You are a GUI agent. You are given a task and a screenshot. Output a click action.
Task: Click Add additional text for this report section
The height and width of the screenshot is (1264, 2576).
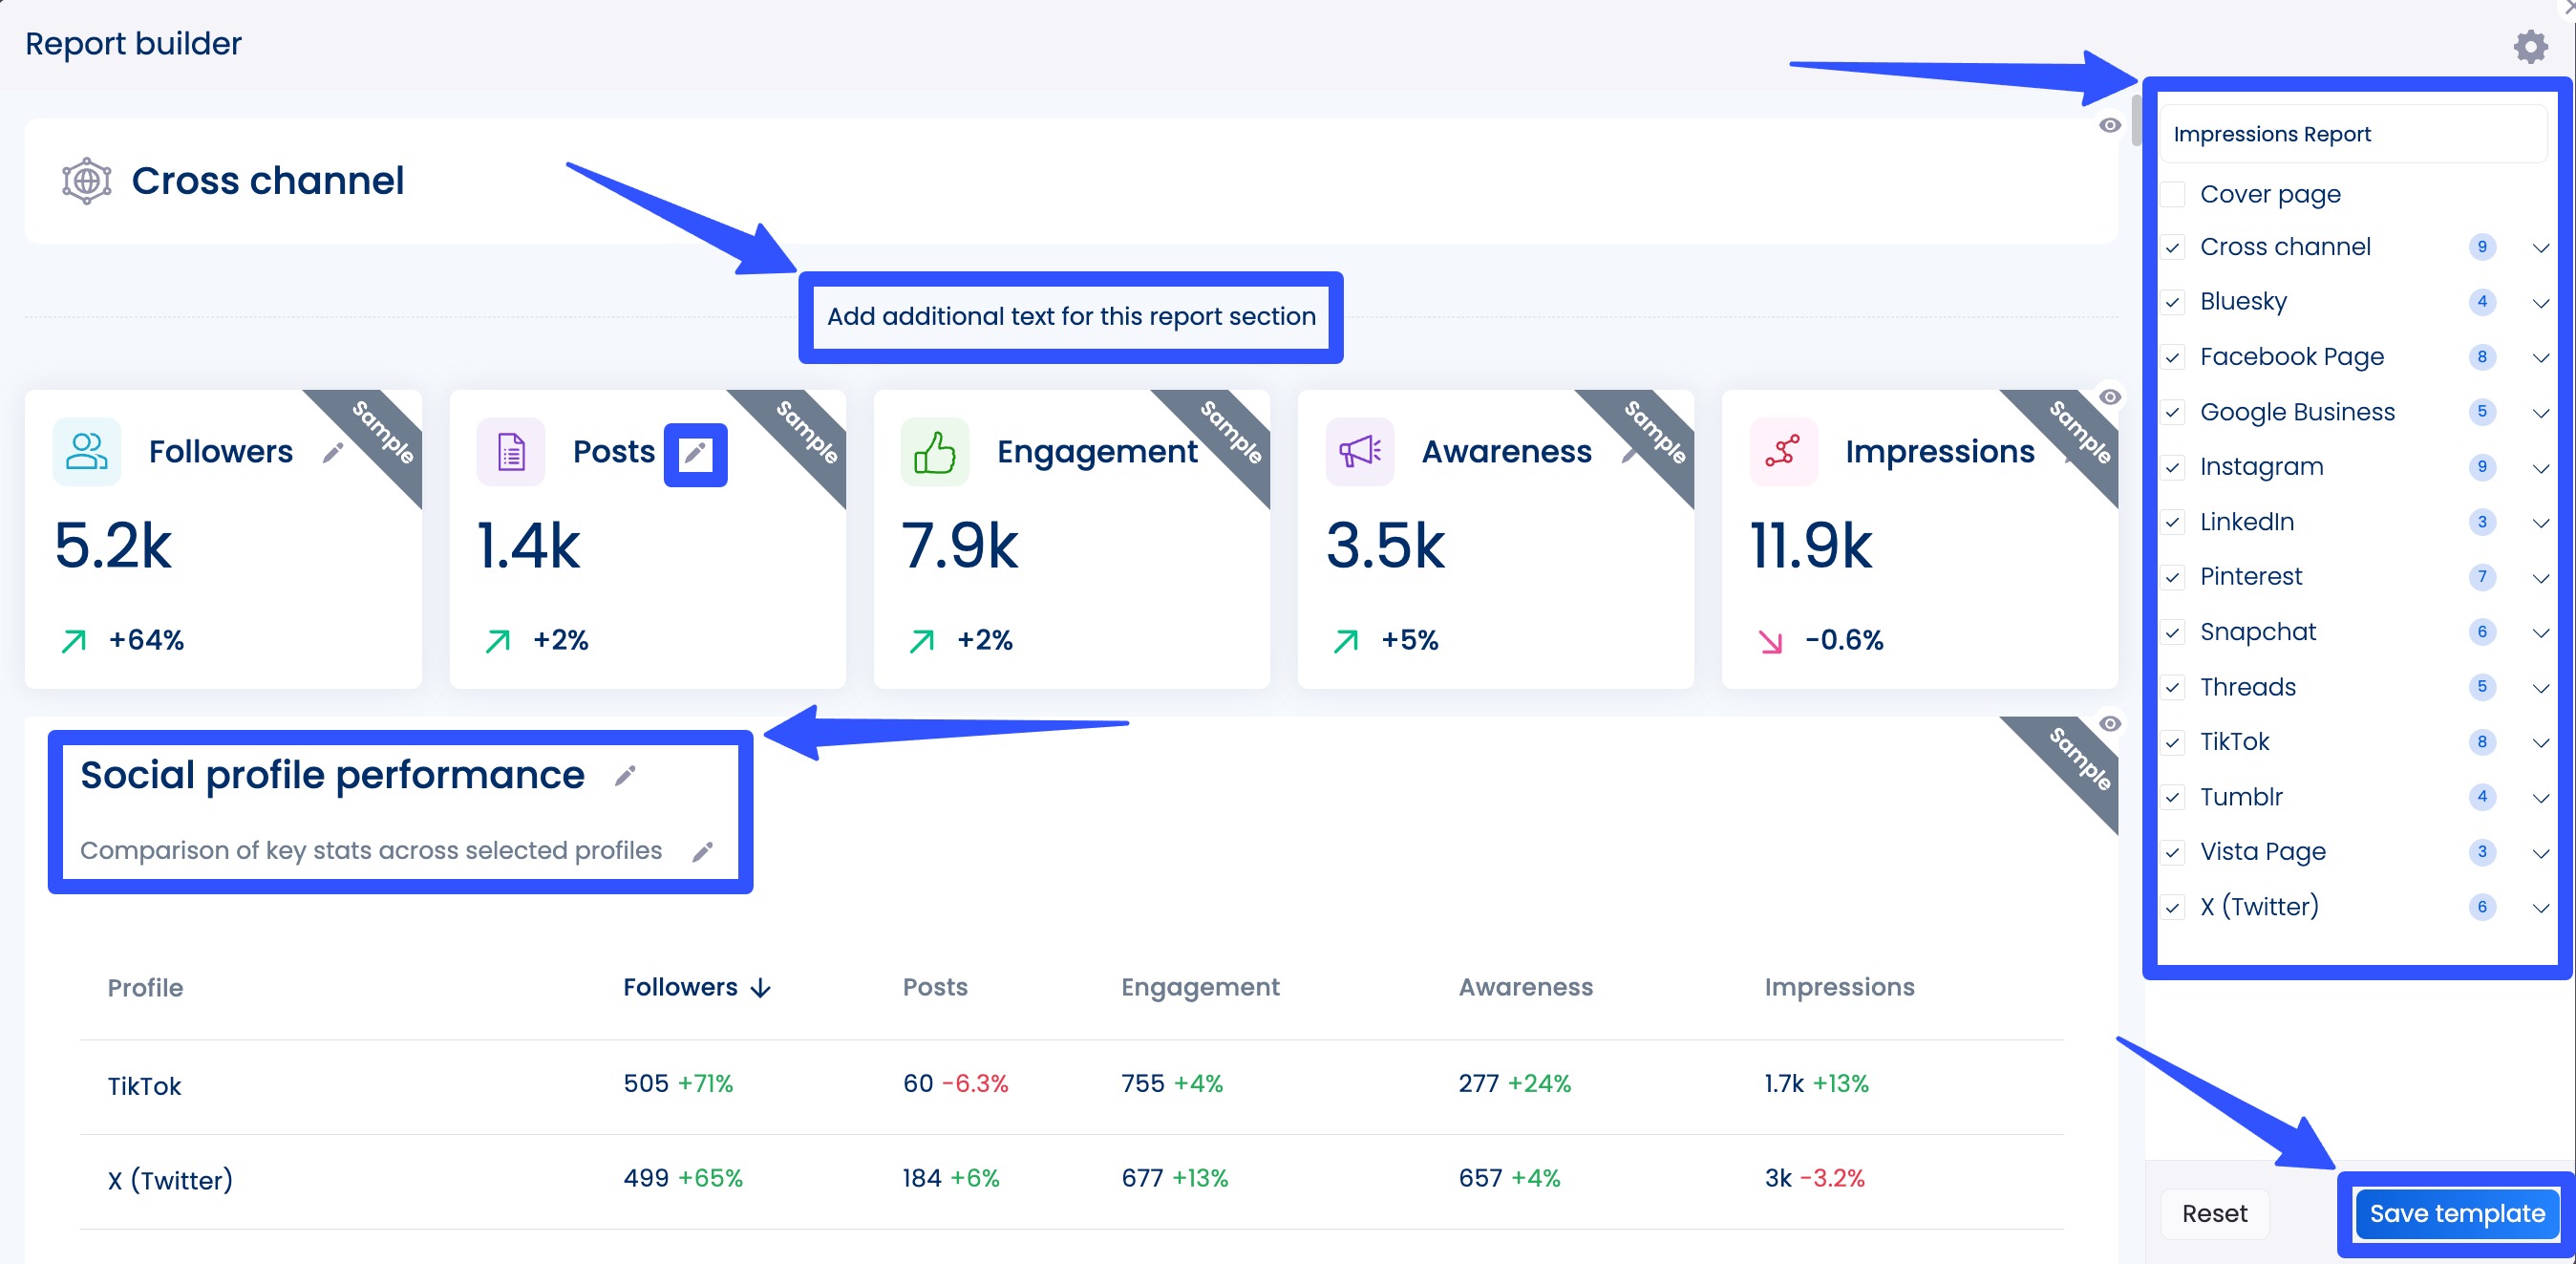[1071, 316]
